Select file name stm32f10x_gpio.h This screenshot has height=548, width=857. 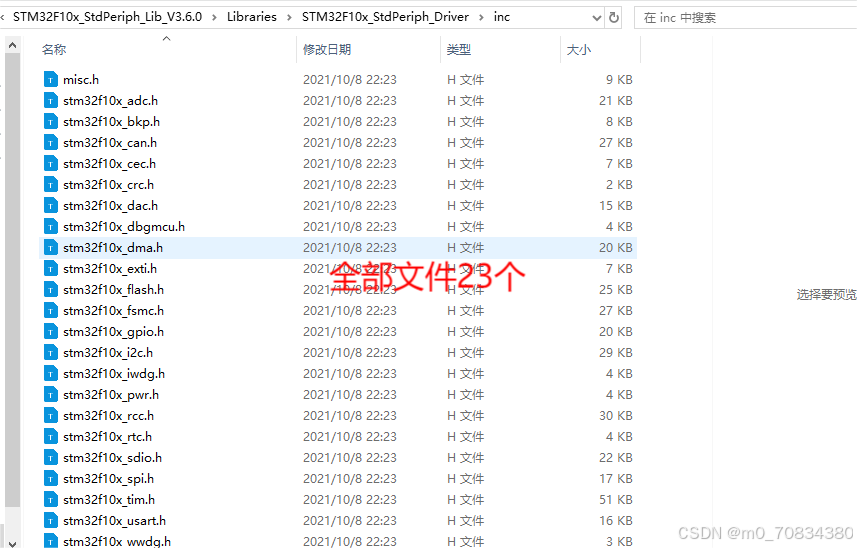pos(113,332)
